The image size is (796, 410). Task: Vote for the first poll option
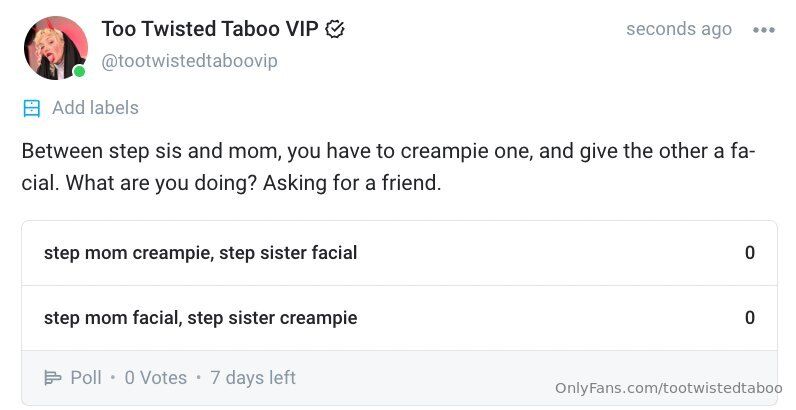200,253
